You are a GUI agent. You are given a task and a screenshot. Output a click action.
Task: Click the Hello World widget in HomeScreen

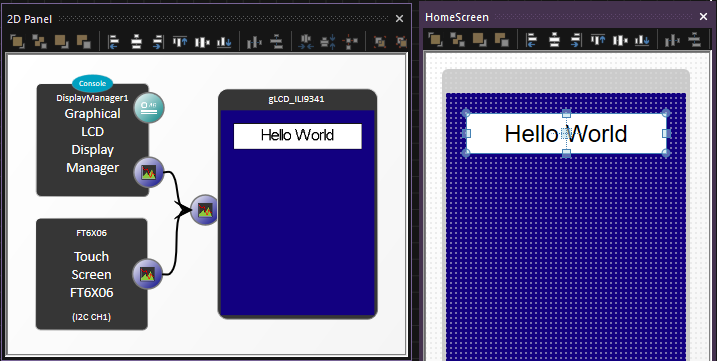pyautogui.click(x=566, y=134)
